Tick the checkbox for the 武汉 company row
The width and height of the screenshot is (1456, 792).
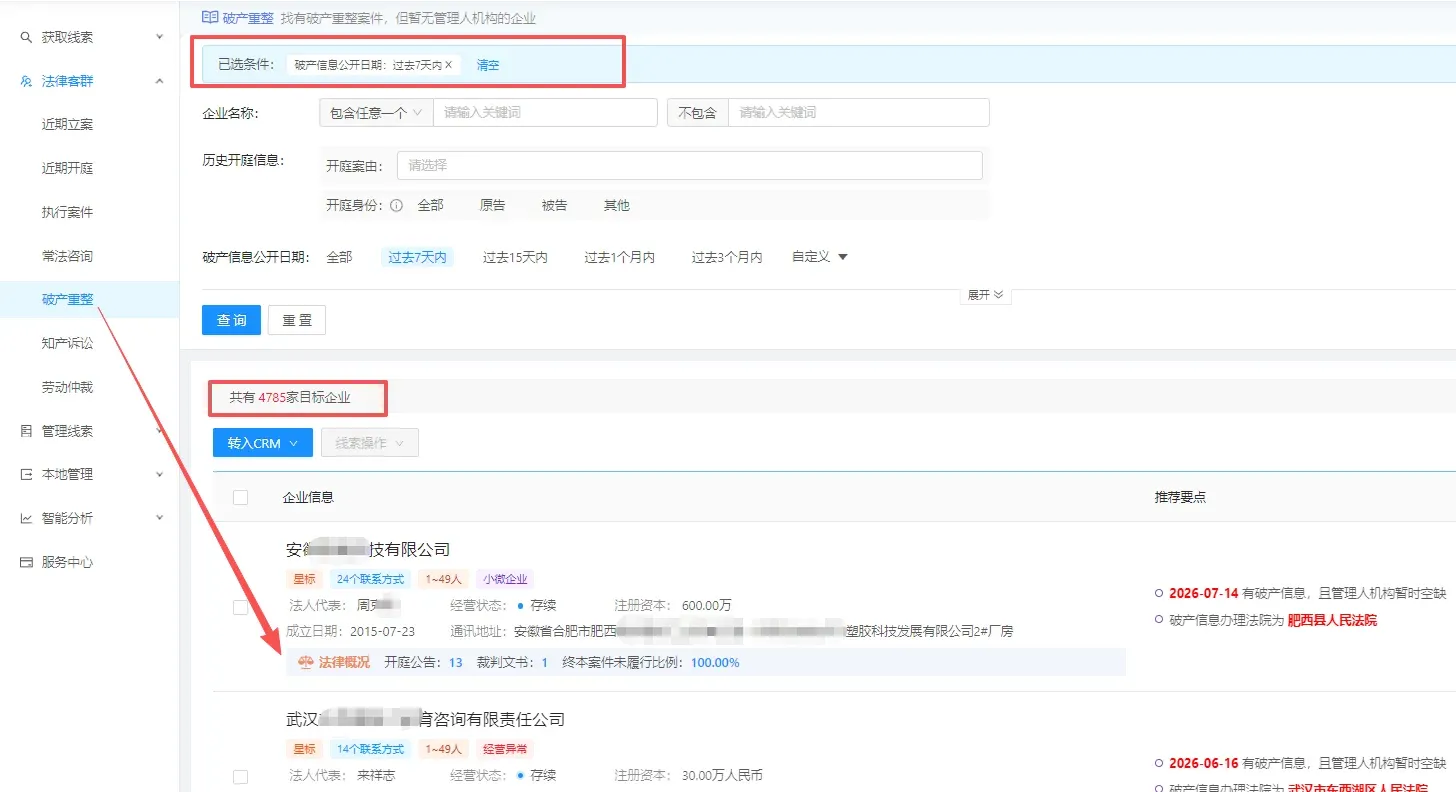240,776
